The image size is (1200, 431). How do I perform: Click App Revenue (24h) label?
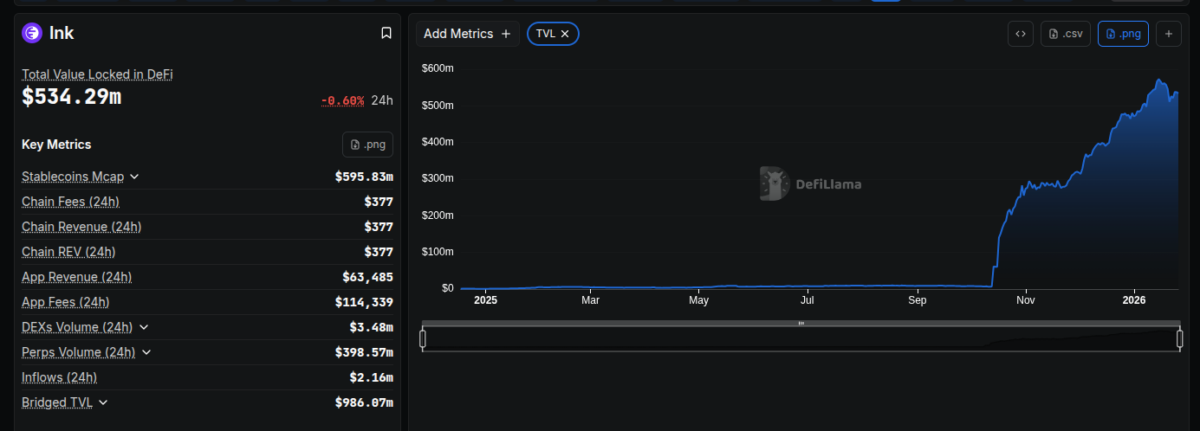[77, 277]
